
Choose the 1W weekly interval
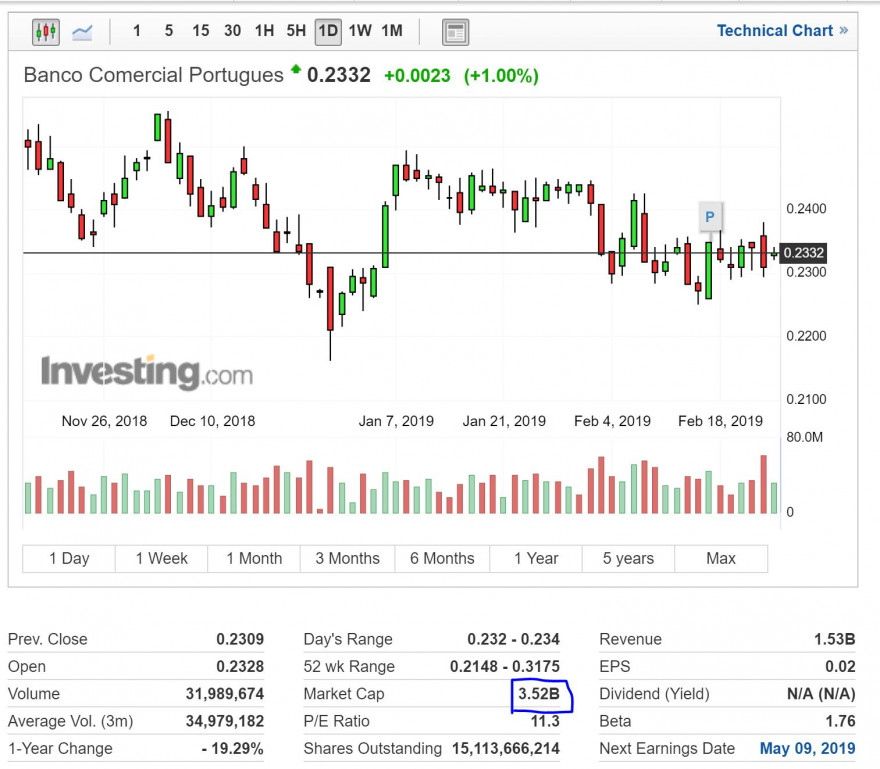pos(360,31)
